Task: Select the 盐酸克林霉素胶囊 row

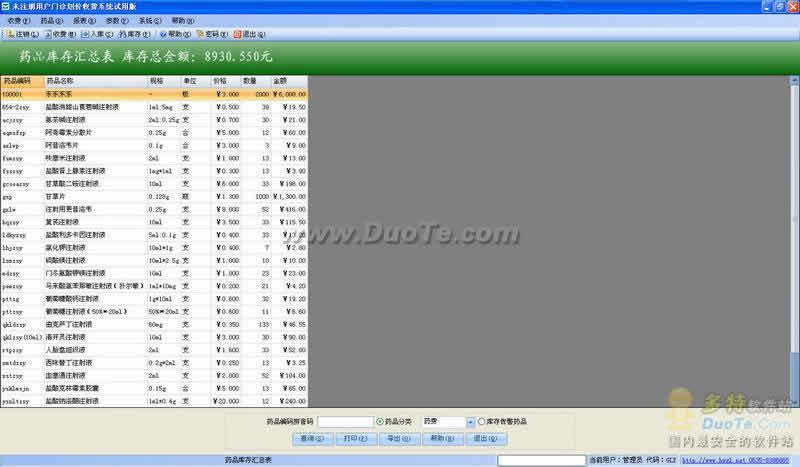Action: [x=154, y=388]
